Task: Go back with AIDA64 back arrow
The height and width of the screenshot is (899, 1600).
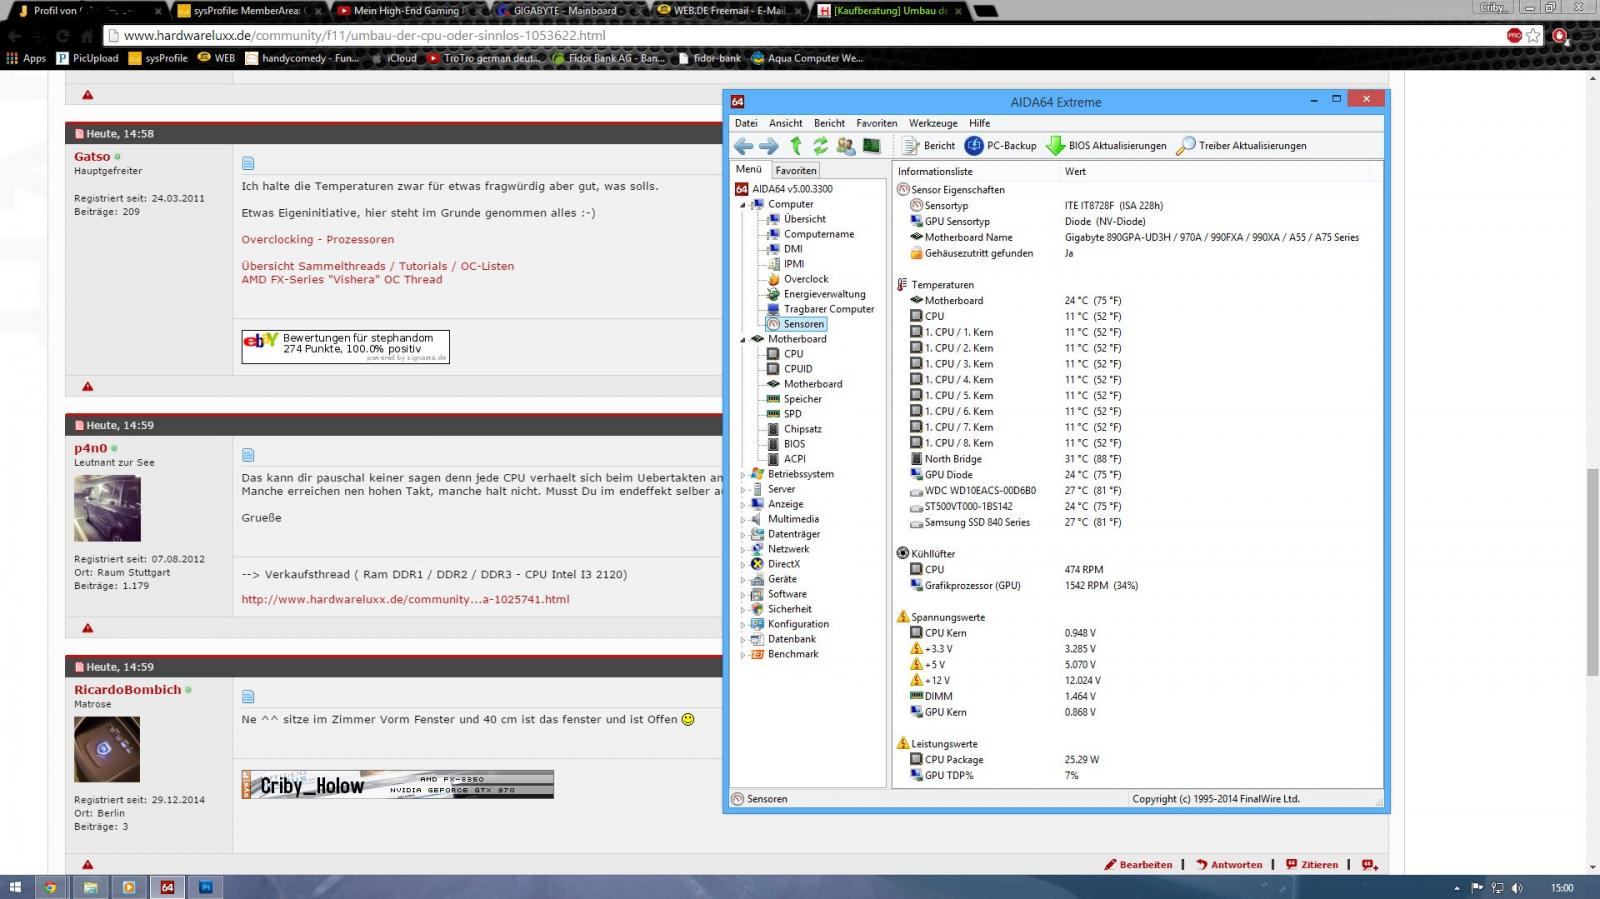Action: [743, 146]
